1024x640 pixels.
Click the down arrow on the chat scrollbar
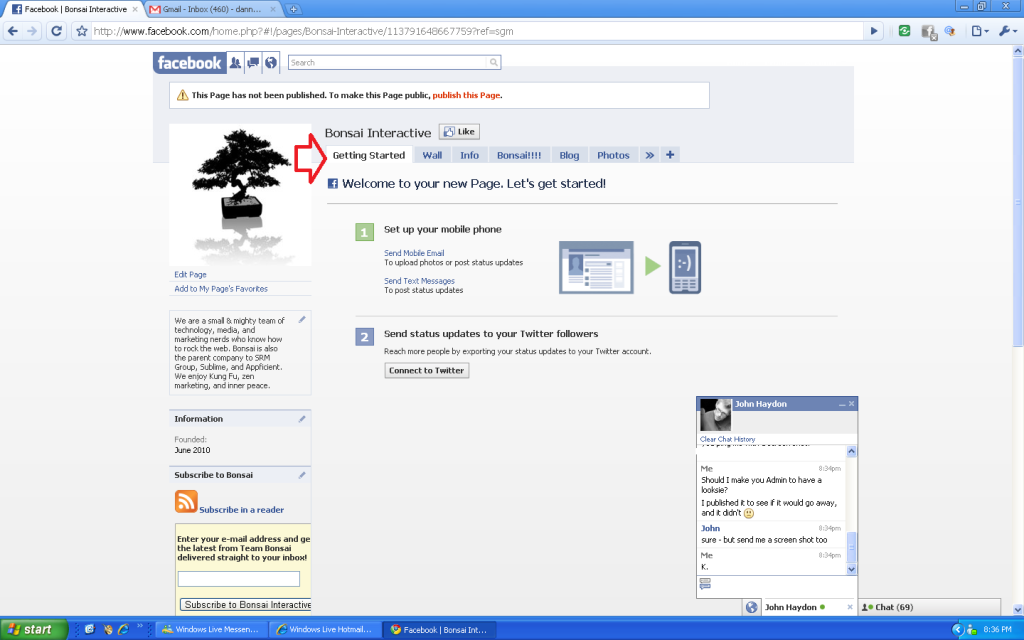coord(851,569)
